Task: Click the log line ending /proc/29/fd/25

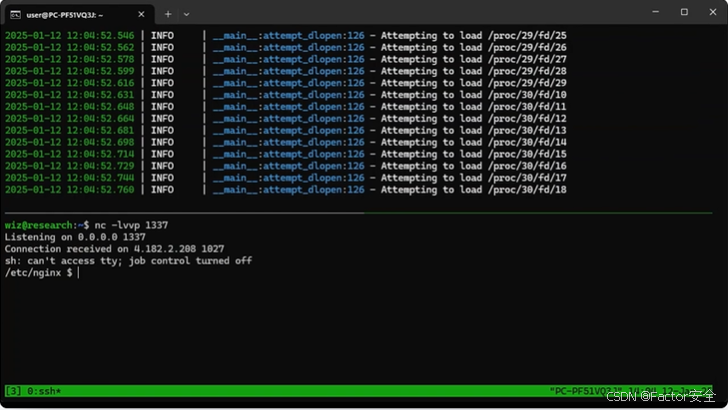Action: point(286,36)
